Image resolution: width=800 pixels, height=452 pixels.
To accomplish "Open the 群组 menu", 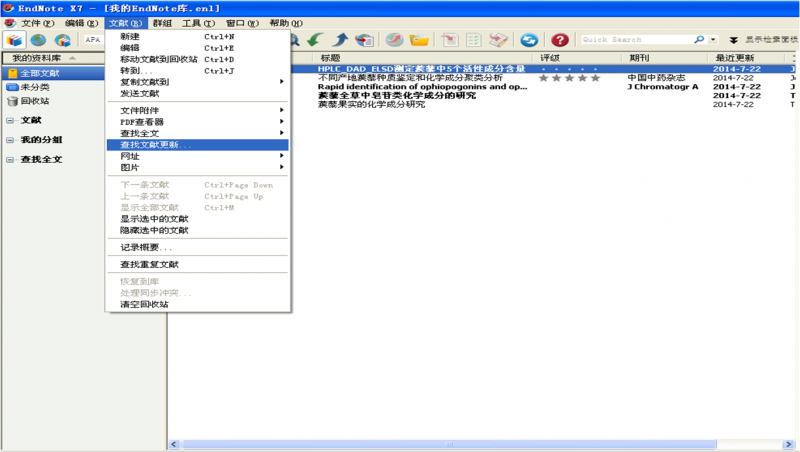I will pyautogui.click(x=162, y=23).
